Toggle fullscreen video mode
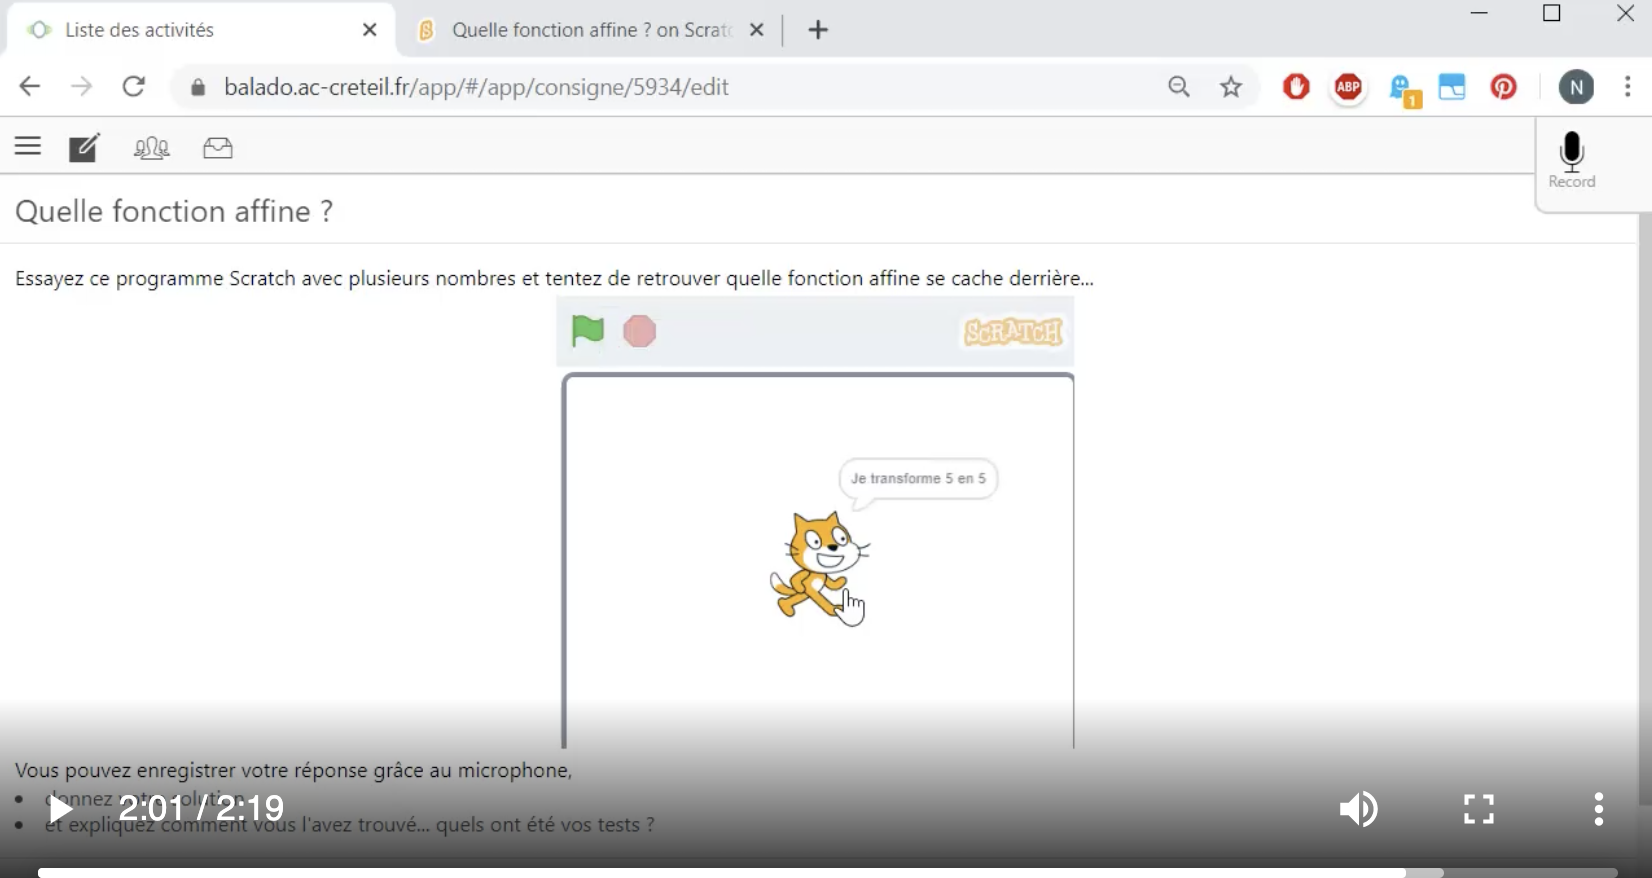 (x=1478, y=808)
